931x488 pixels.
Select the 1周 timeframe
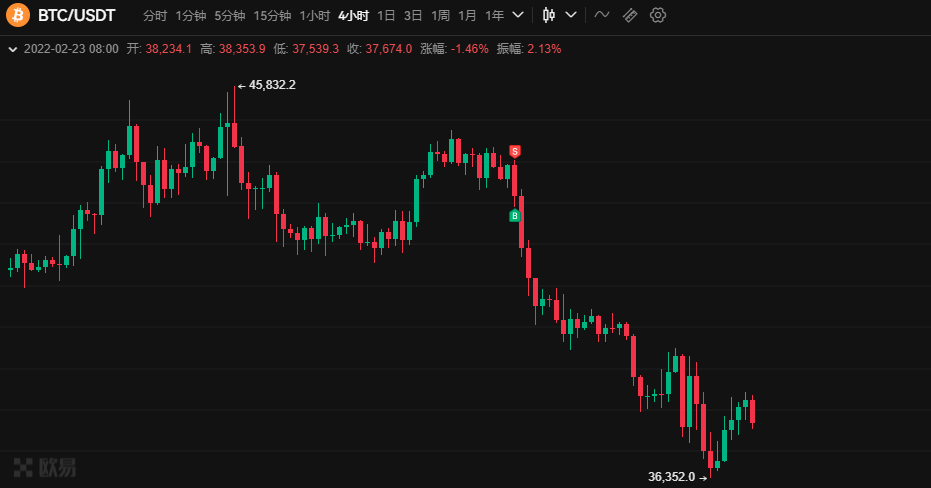pos(440,15)
